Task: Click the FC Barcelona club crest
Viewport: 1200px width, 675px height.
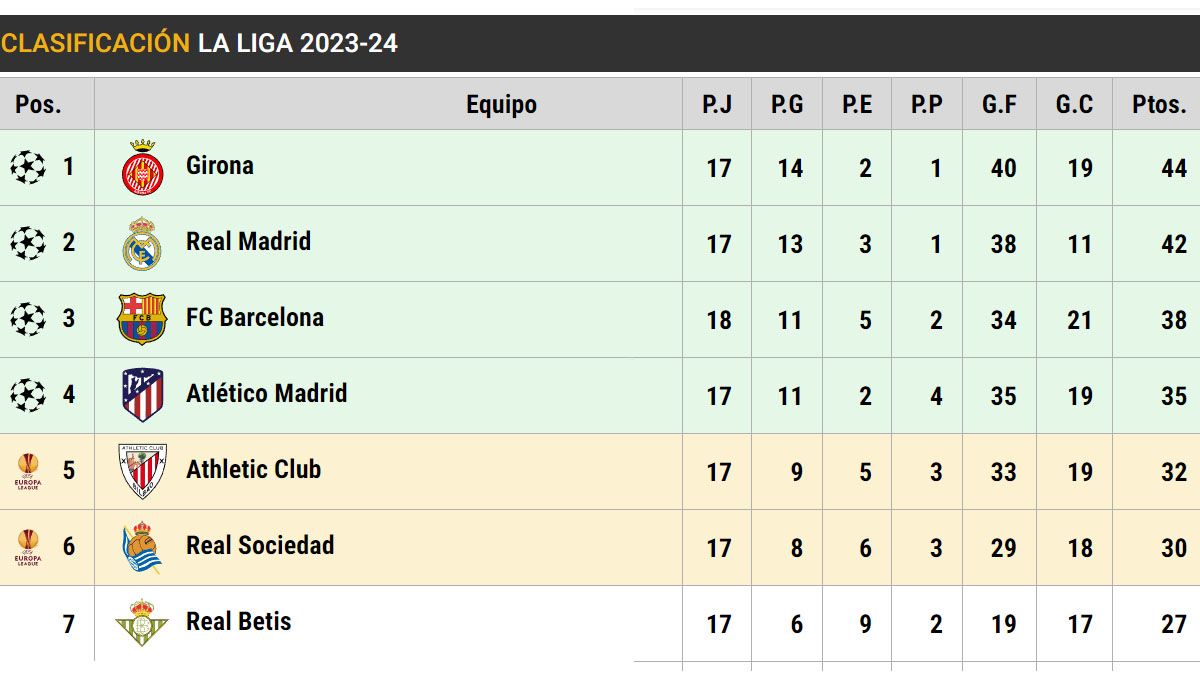Action: click(x=142, y=319)
